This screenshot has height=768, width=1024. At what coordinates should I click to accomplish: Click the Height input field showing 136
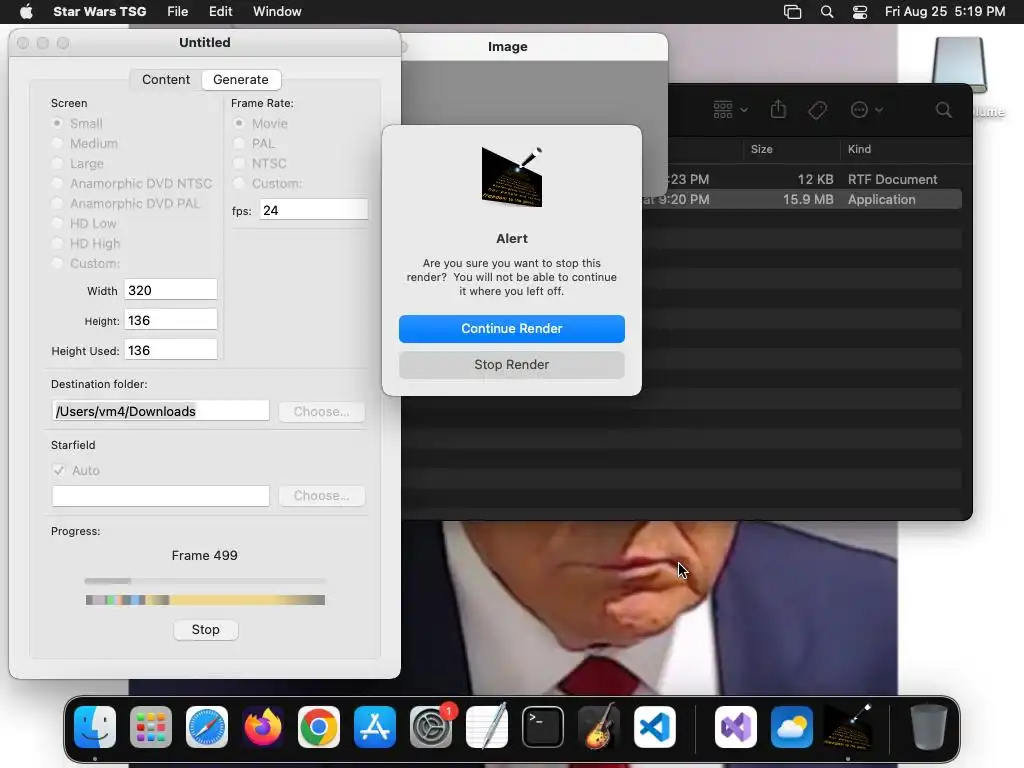point(171,320)
